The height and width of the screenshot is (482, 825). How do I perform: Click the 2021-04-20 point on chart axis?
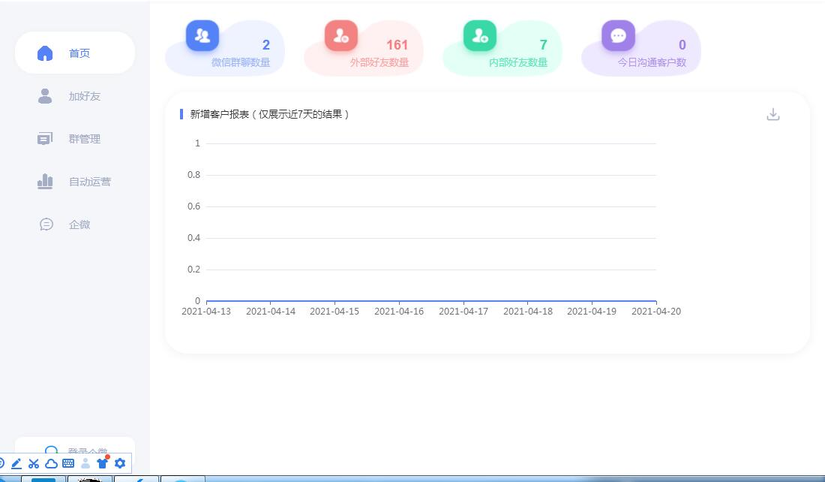coord(656,301)
